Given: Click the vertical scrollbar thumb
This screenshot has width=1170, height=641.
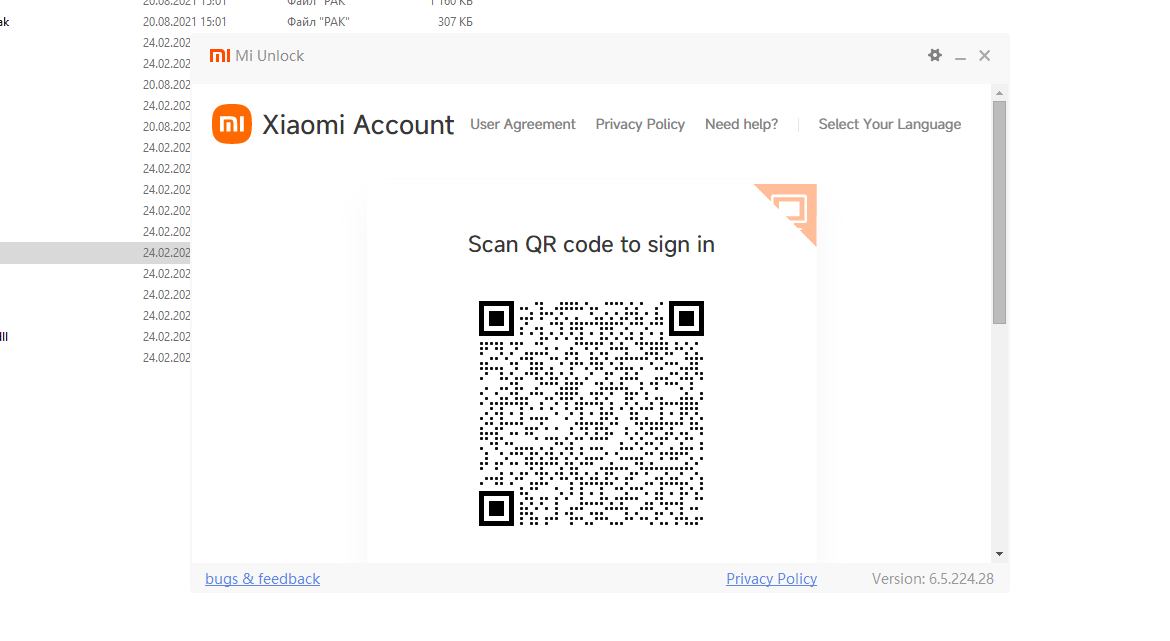Looking at the screenshot, I should tap(999, 210).
